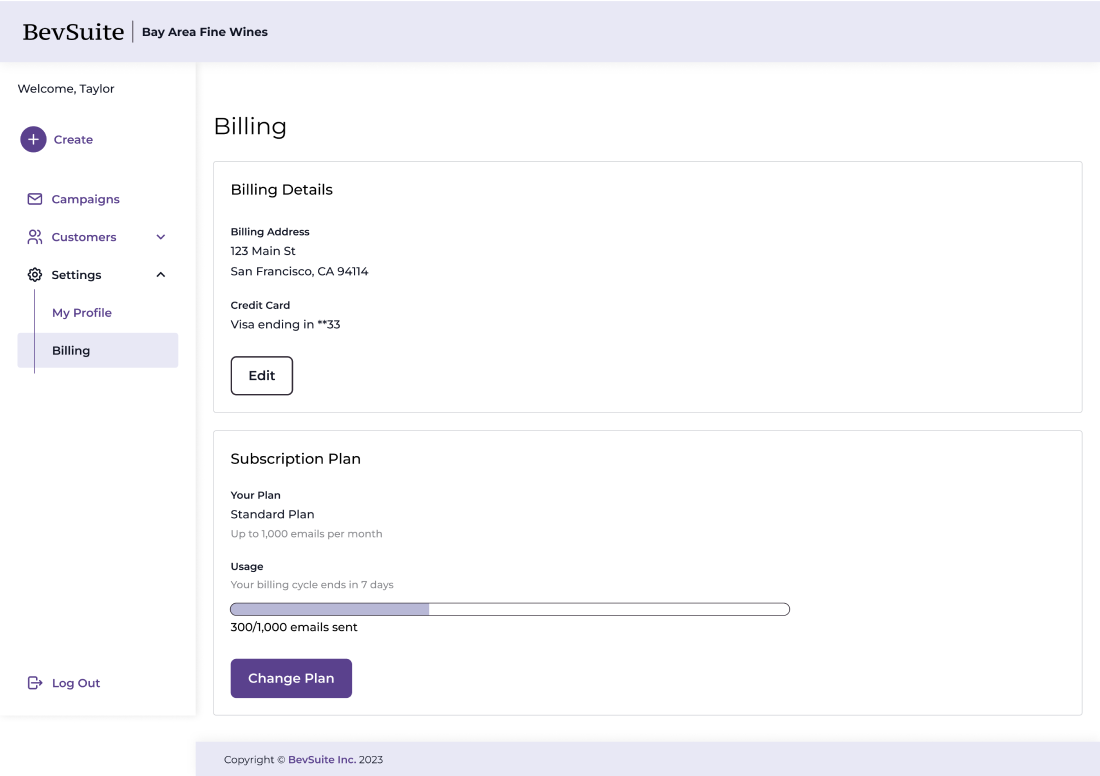Click Visa ending in **33 text

pyautogui.click(x=285, y=324)
